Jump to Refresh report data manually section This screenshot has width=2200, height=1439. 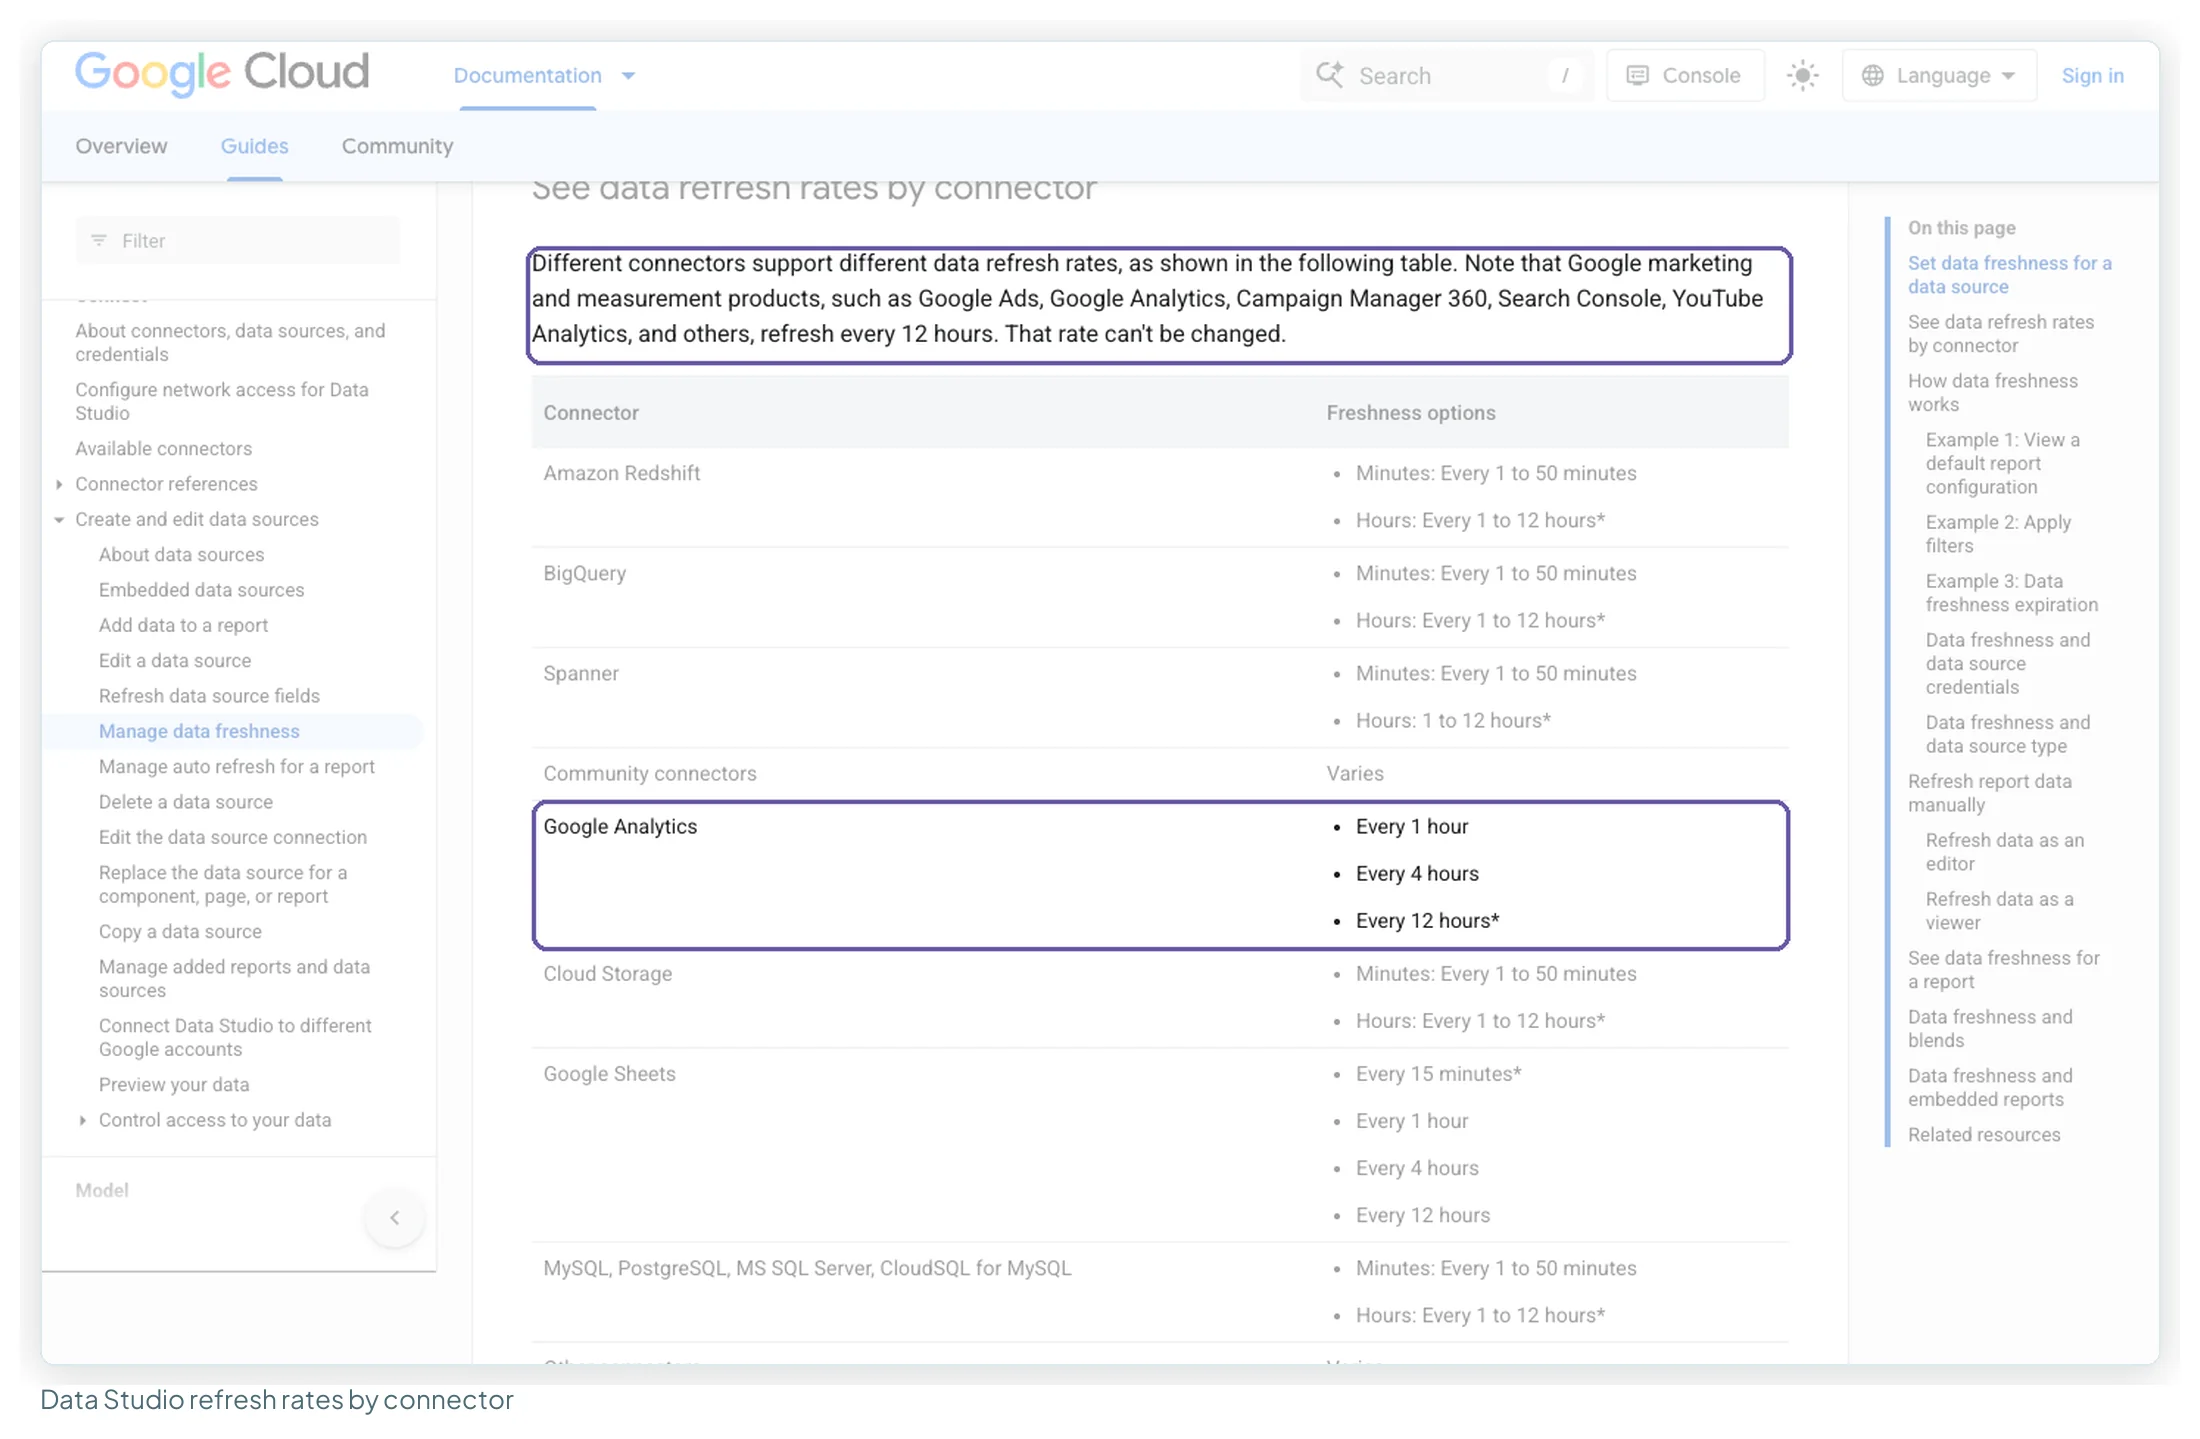pos(1989,792)
